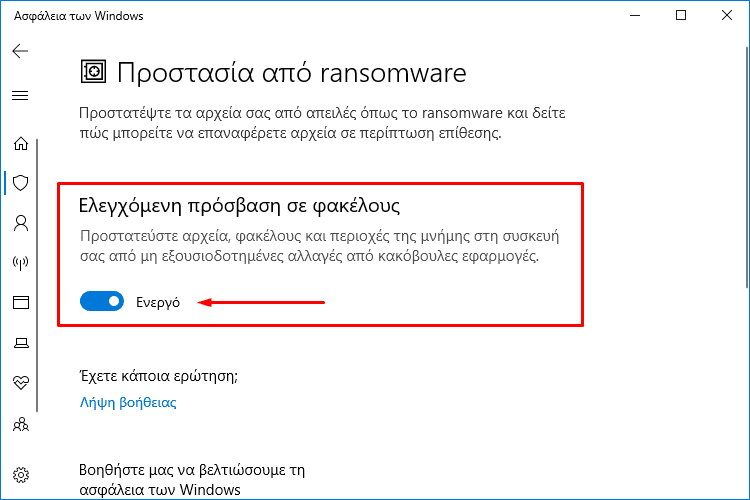This screenshot has width=750, height=500.
Task: Maximize the Windows Security window
Action: [x=681, y=15]
